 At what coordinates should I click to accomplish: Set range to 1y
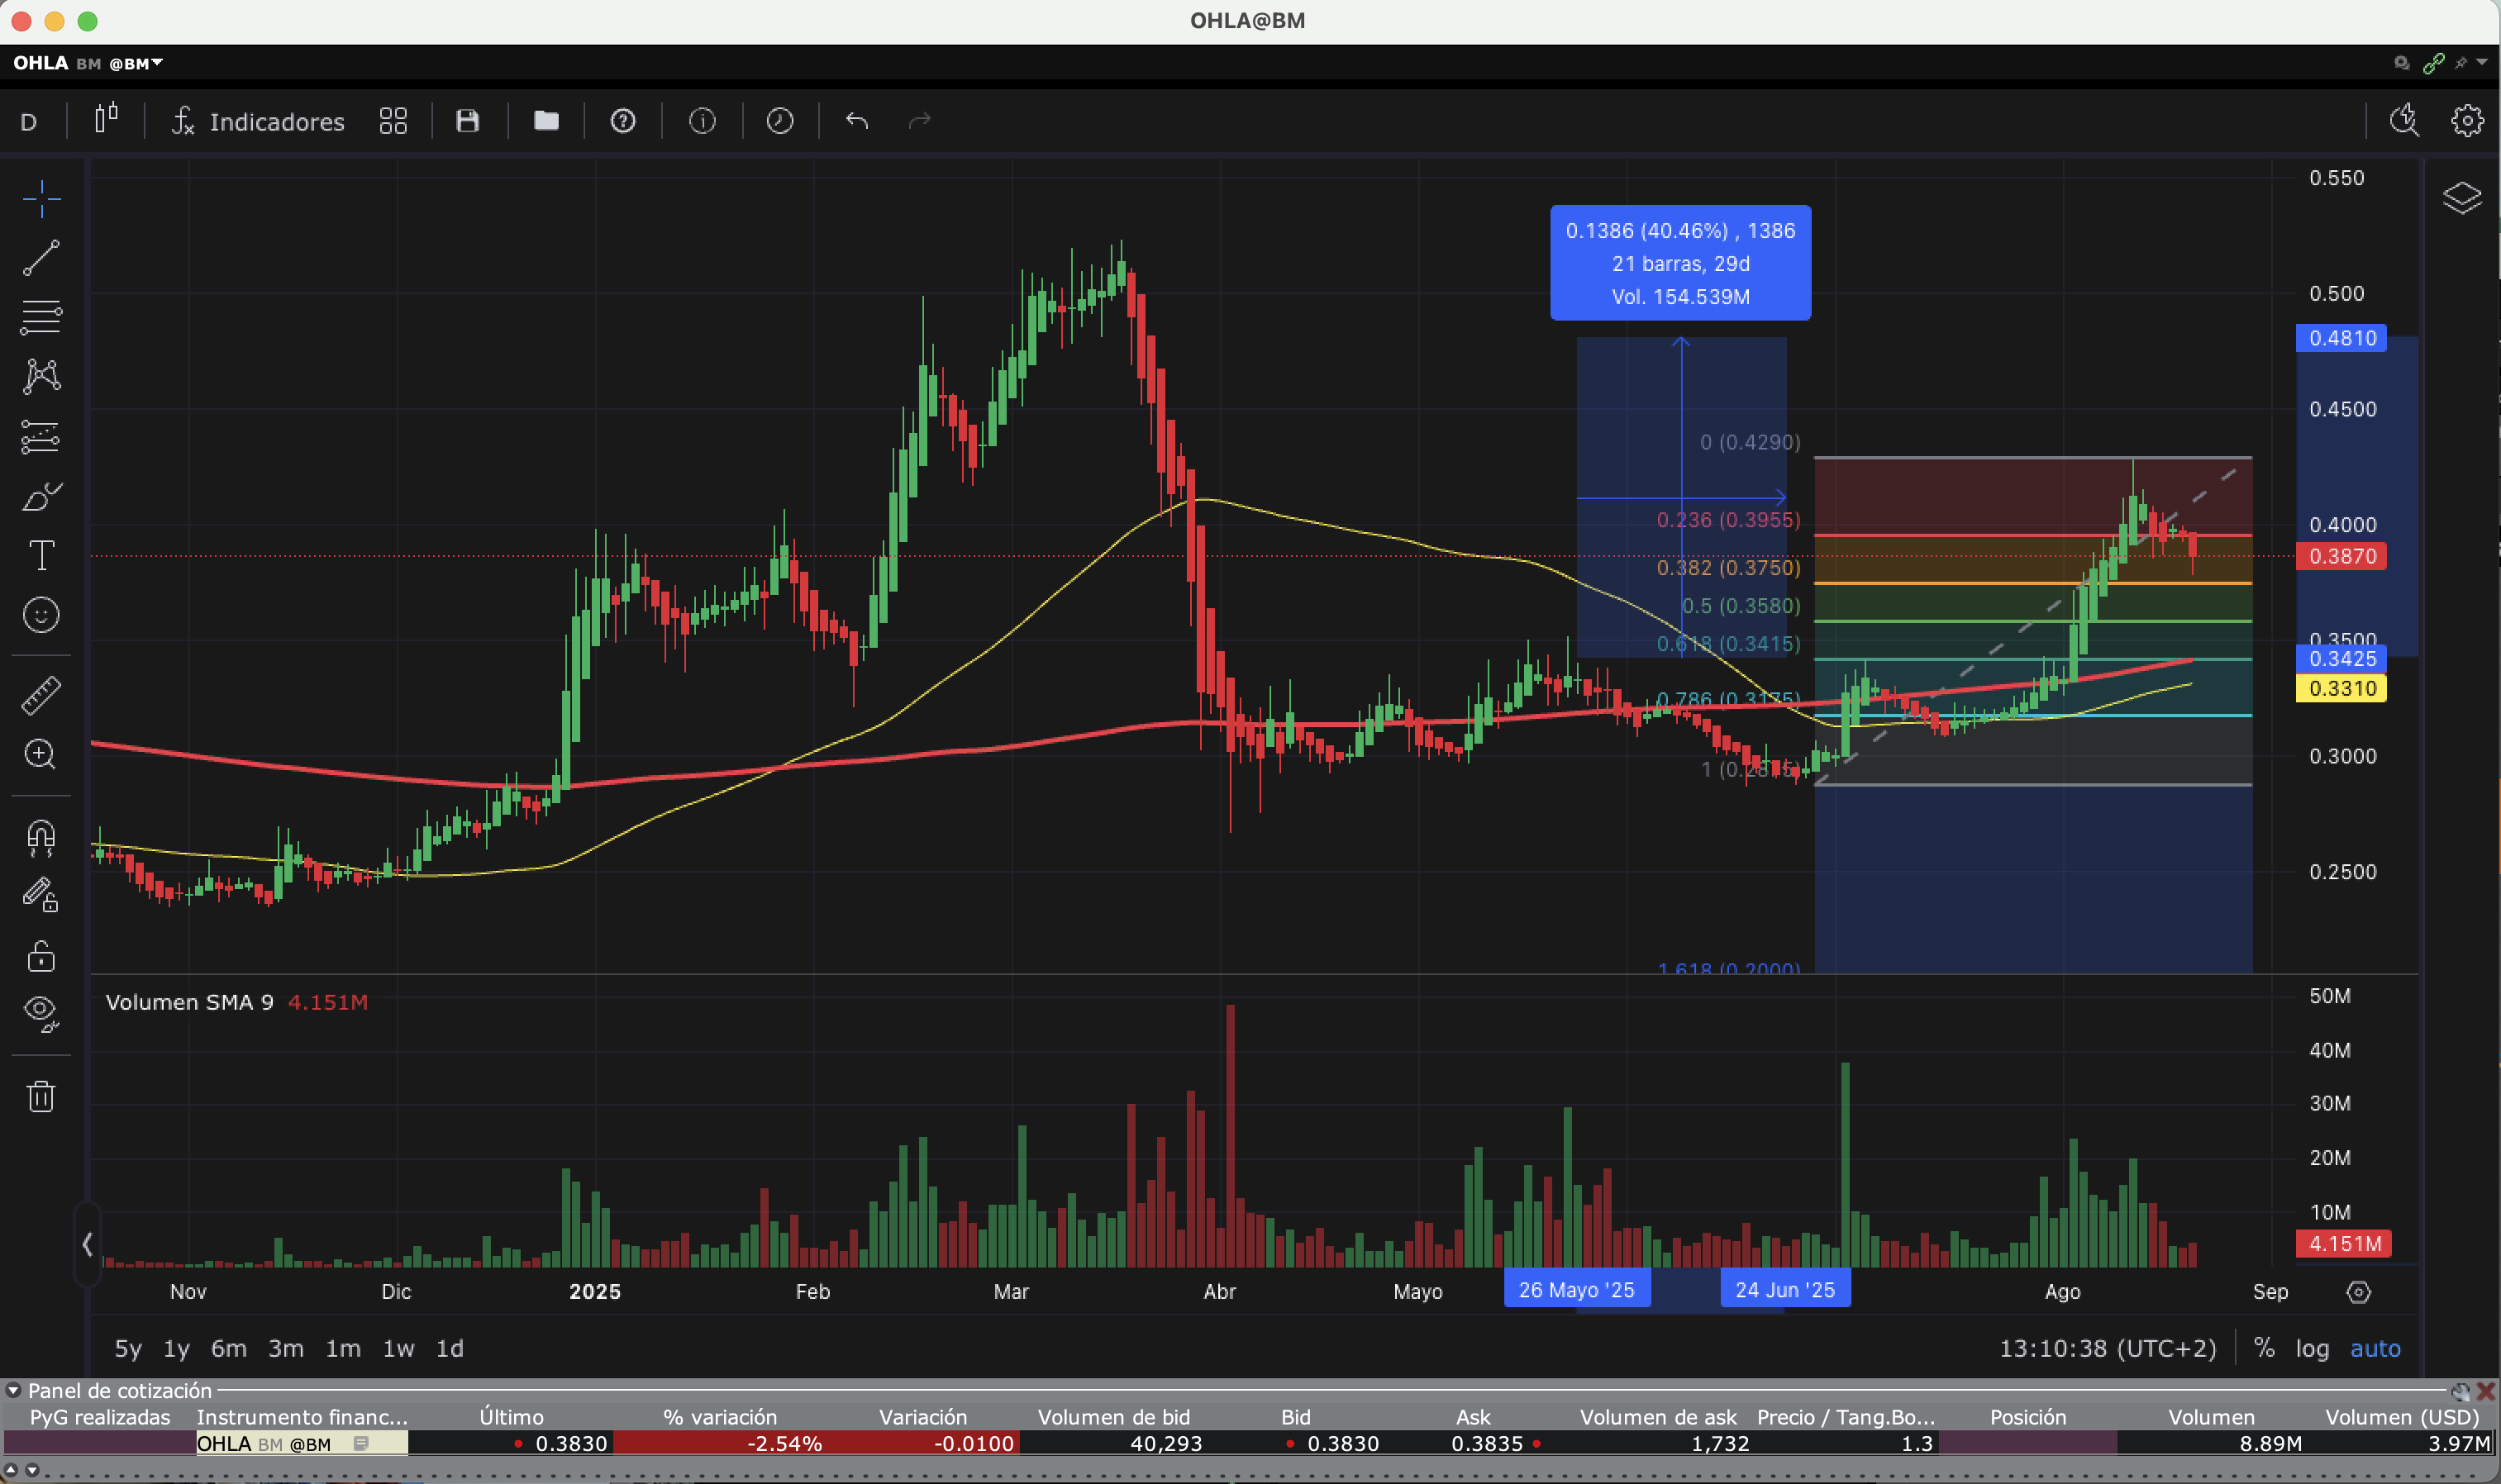(x=176, y=1349)
